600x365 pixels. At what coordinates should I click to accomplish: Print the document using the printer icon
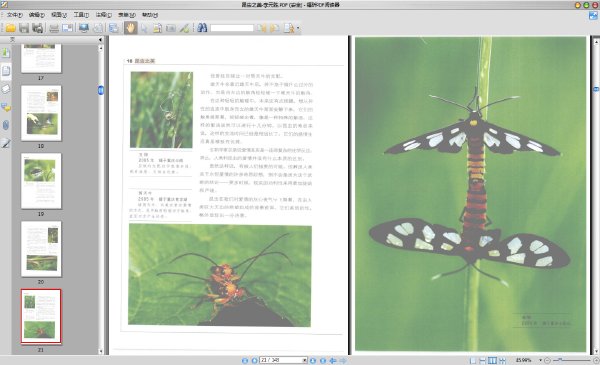[x=54, y=28]
